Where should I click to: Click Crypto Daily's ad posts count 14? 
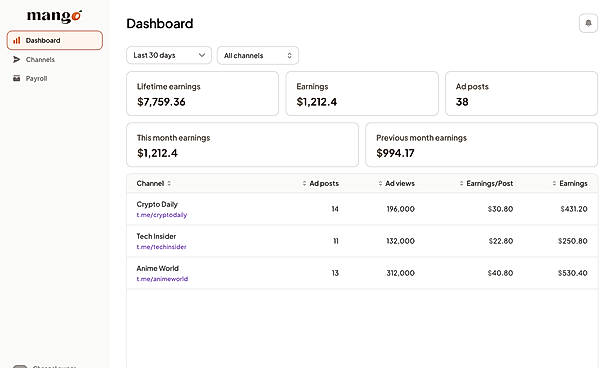pyautogui.click(x=335, y=209)
